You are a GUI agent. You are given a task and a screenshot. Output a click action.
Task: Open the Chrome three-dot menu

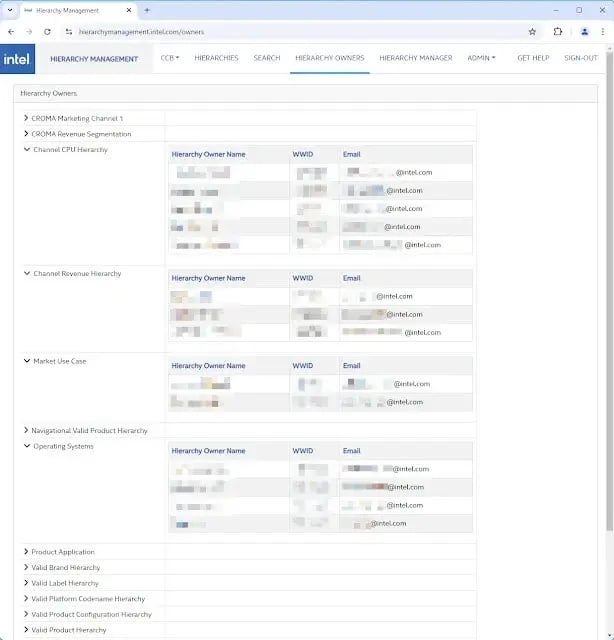coord(603,32)
